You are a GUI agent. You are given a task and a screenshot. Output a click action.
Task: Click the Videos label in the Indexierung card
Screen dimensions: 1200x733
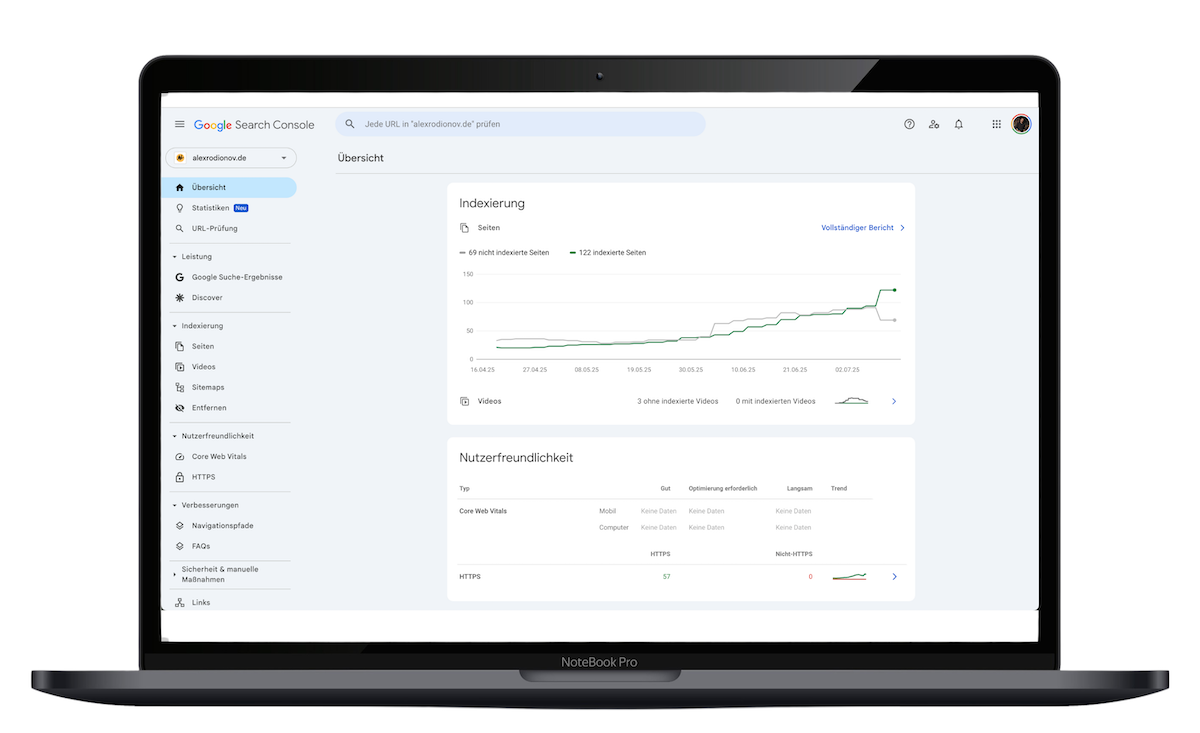[x=490, y=401]
